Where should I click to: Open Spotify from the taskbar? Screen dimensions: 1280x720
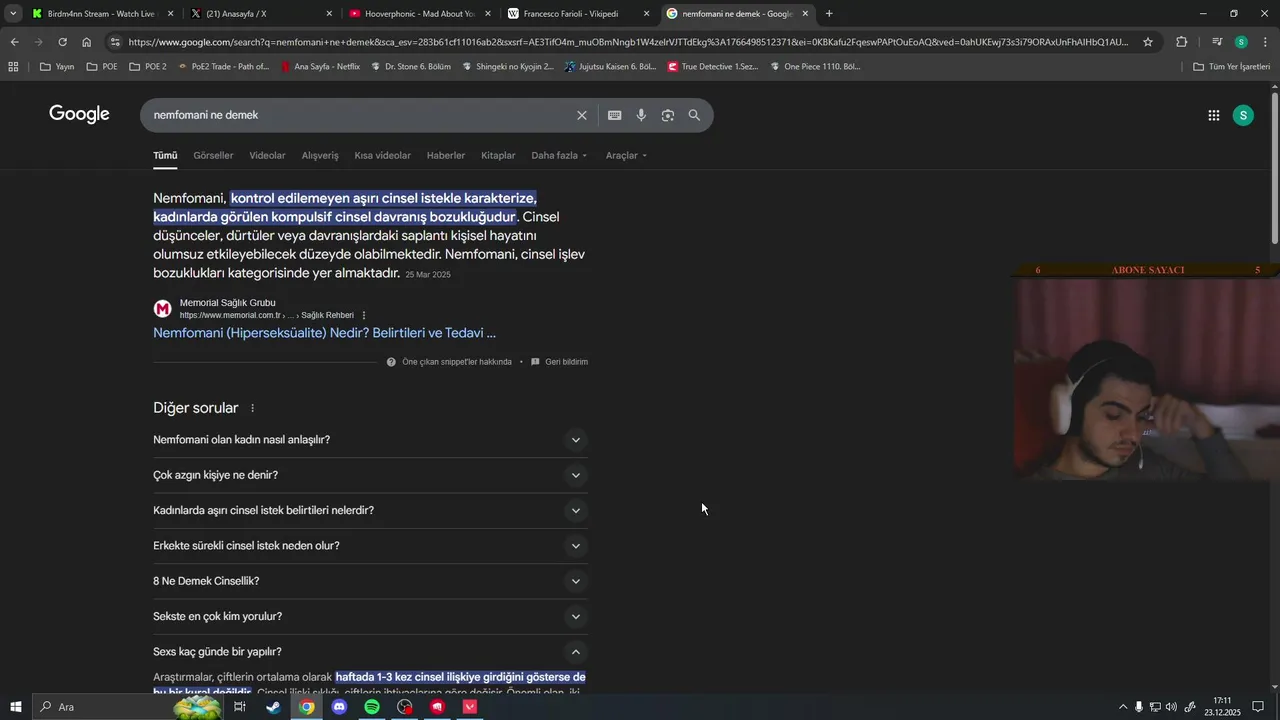(x=372, y=707)
